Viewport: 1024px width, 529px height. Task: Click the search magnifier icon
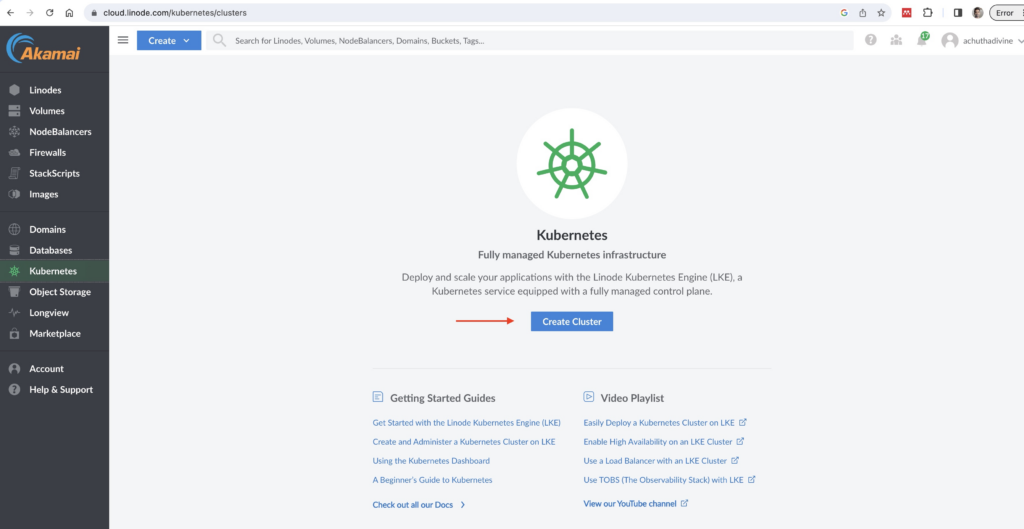coord(219,40)
